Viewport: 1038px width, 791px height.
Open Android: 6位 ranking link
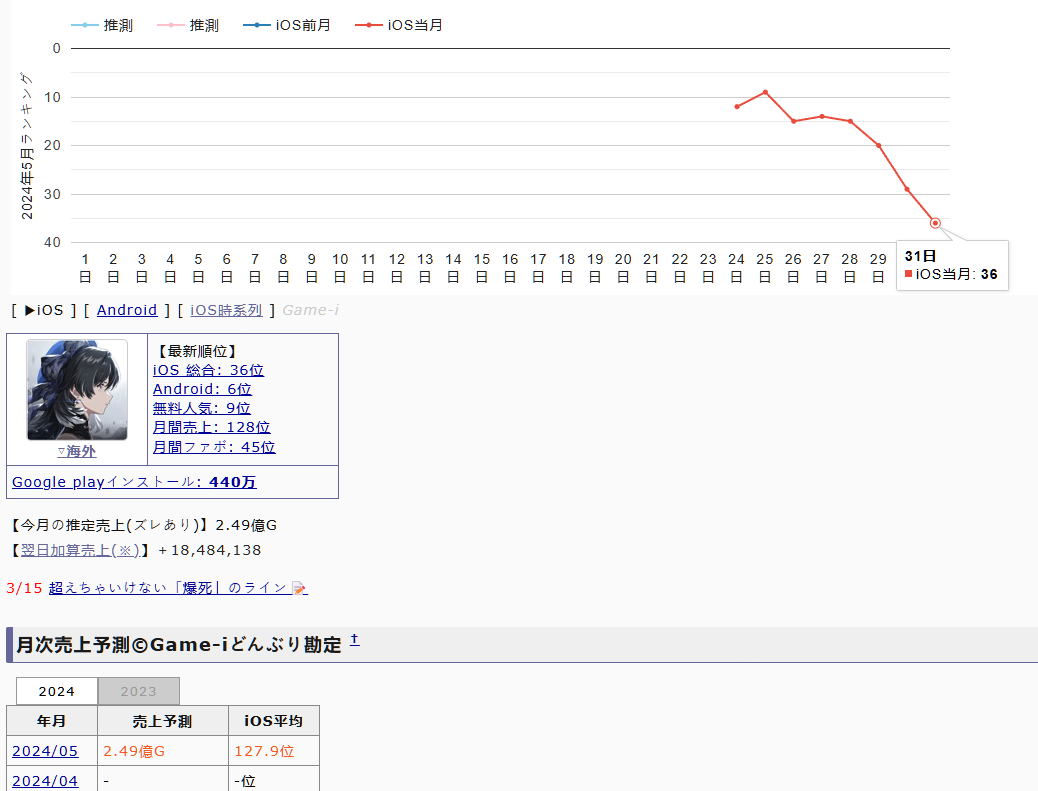pyautogui.click(x=202, y=389)
